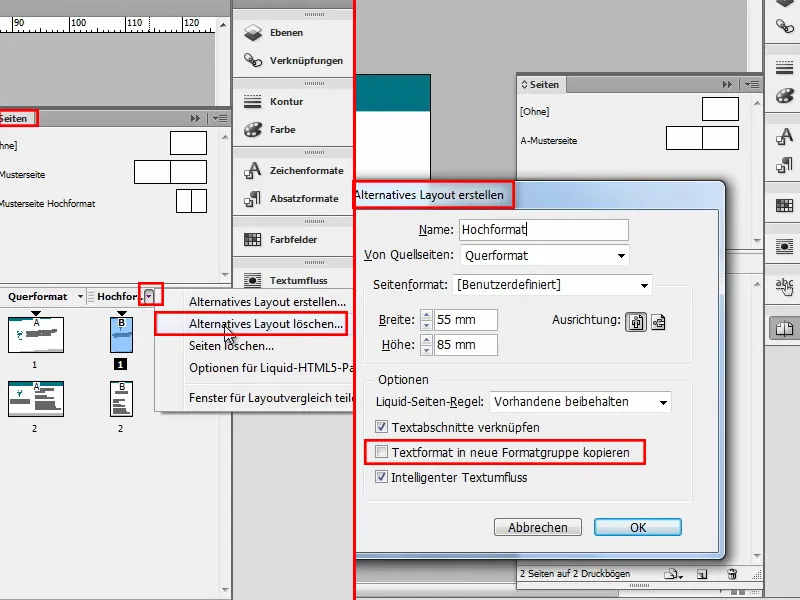Click new page icon in the right Seiten panel
800x600 pixels.
tap(703, 574)
